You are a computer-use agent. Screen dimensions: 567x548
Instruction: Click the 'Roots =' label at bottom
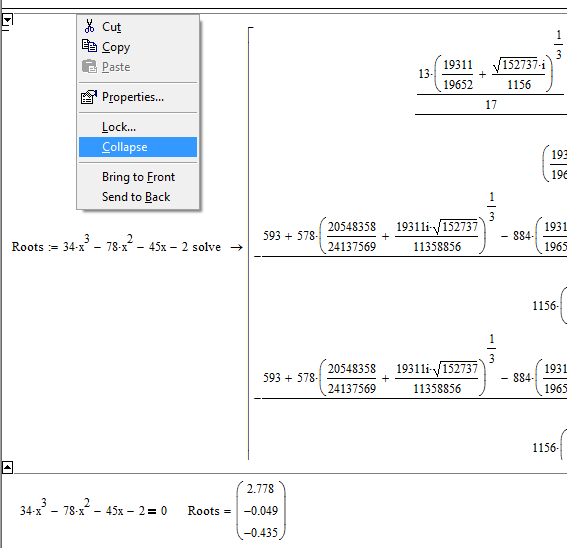click(x=209, y=511)
